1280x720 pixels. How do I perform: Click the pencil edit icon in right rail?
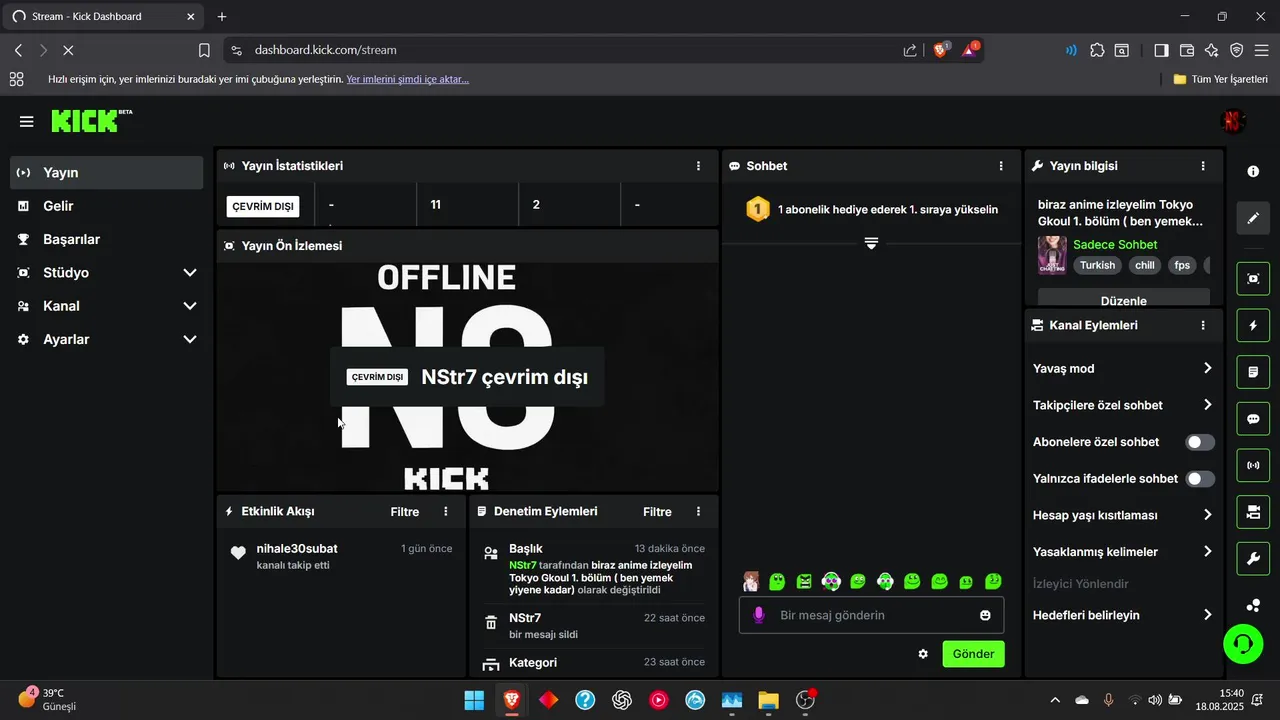coord(1253,218)
